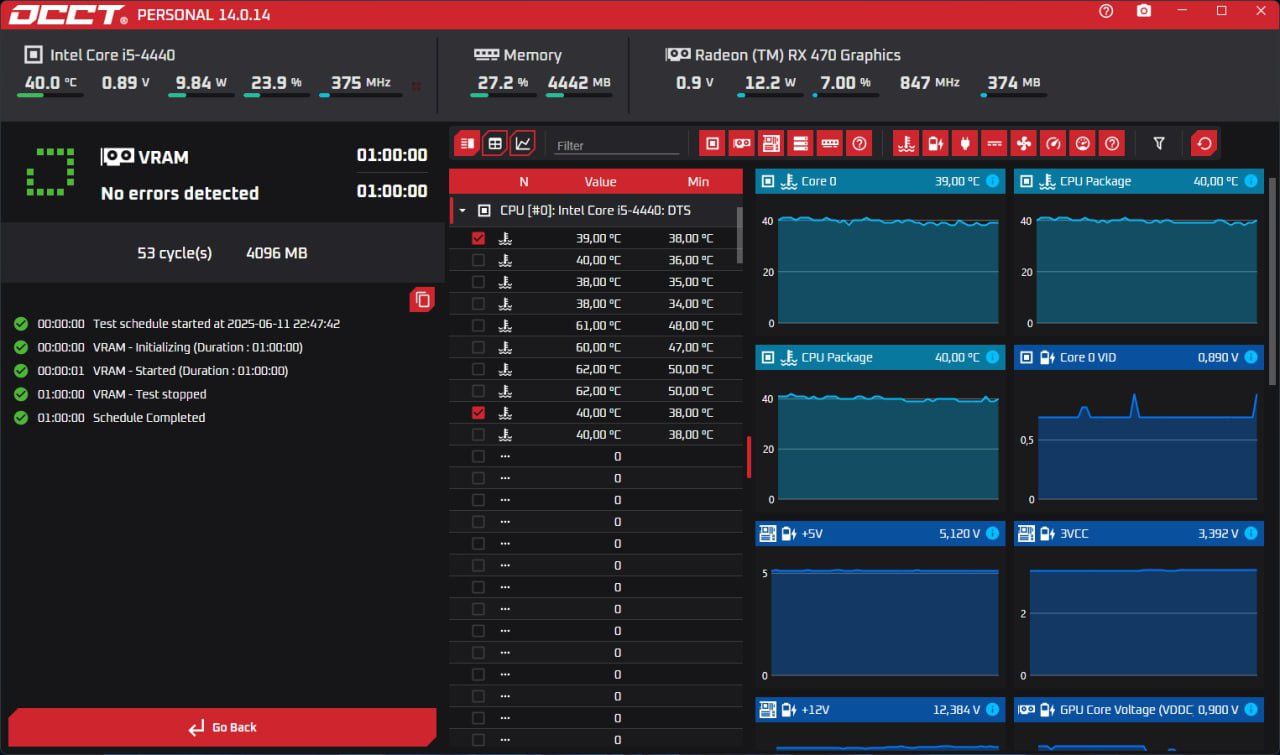1280x755 pixels.
Task: Copy the test log to clipboard
Action: [x=422, y=299]
